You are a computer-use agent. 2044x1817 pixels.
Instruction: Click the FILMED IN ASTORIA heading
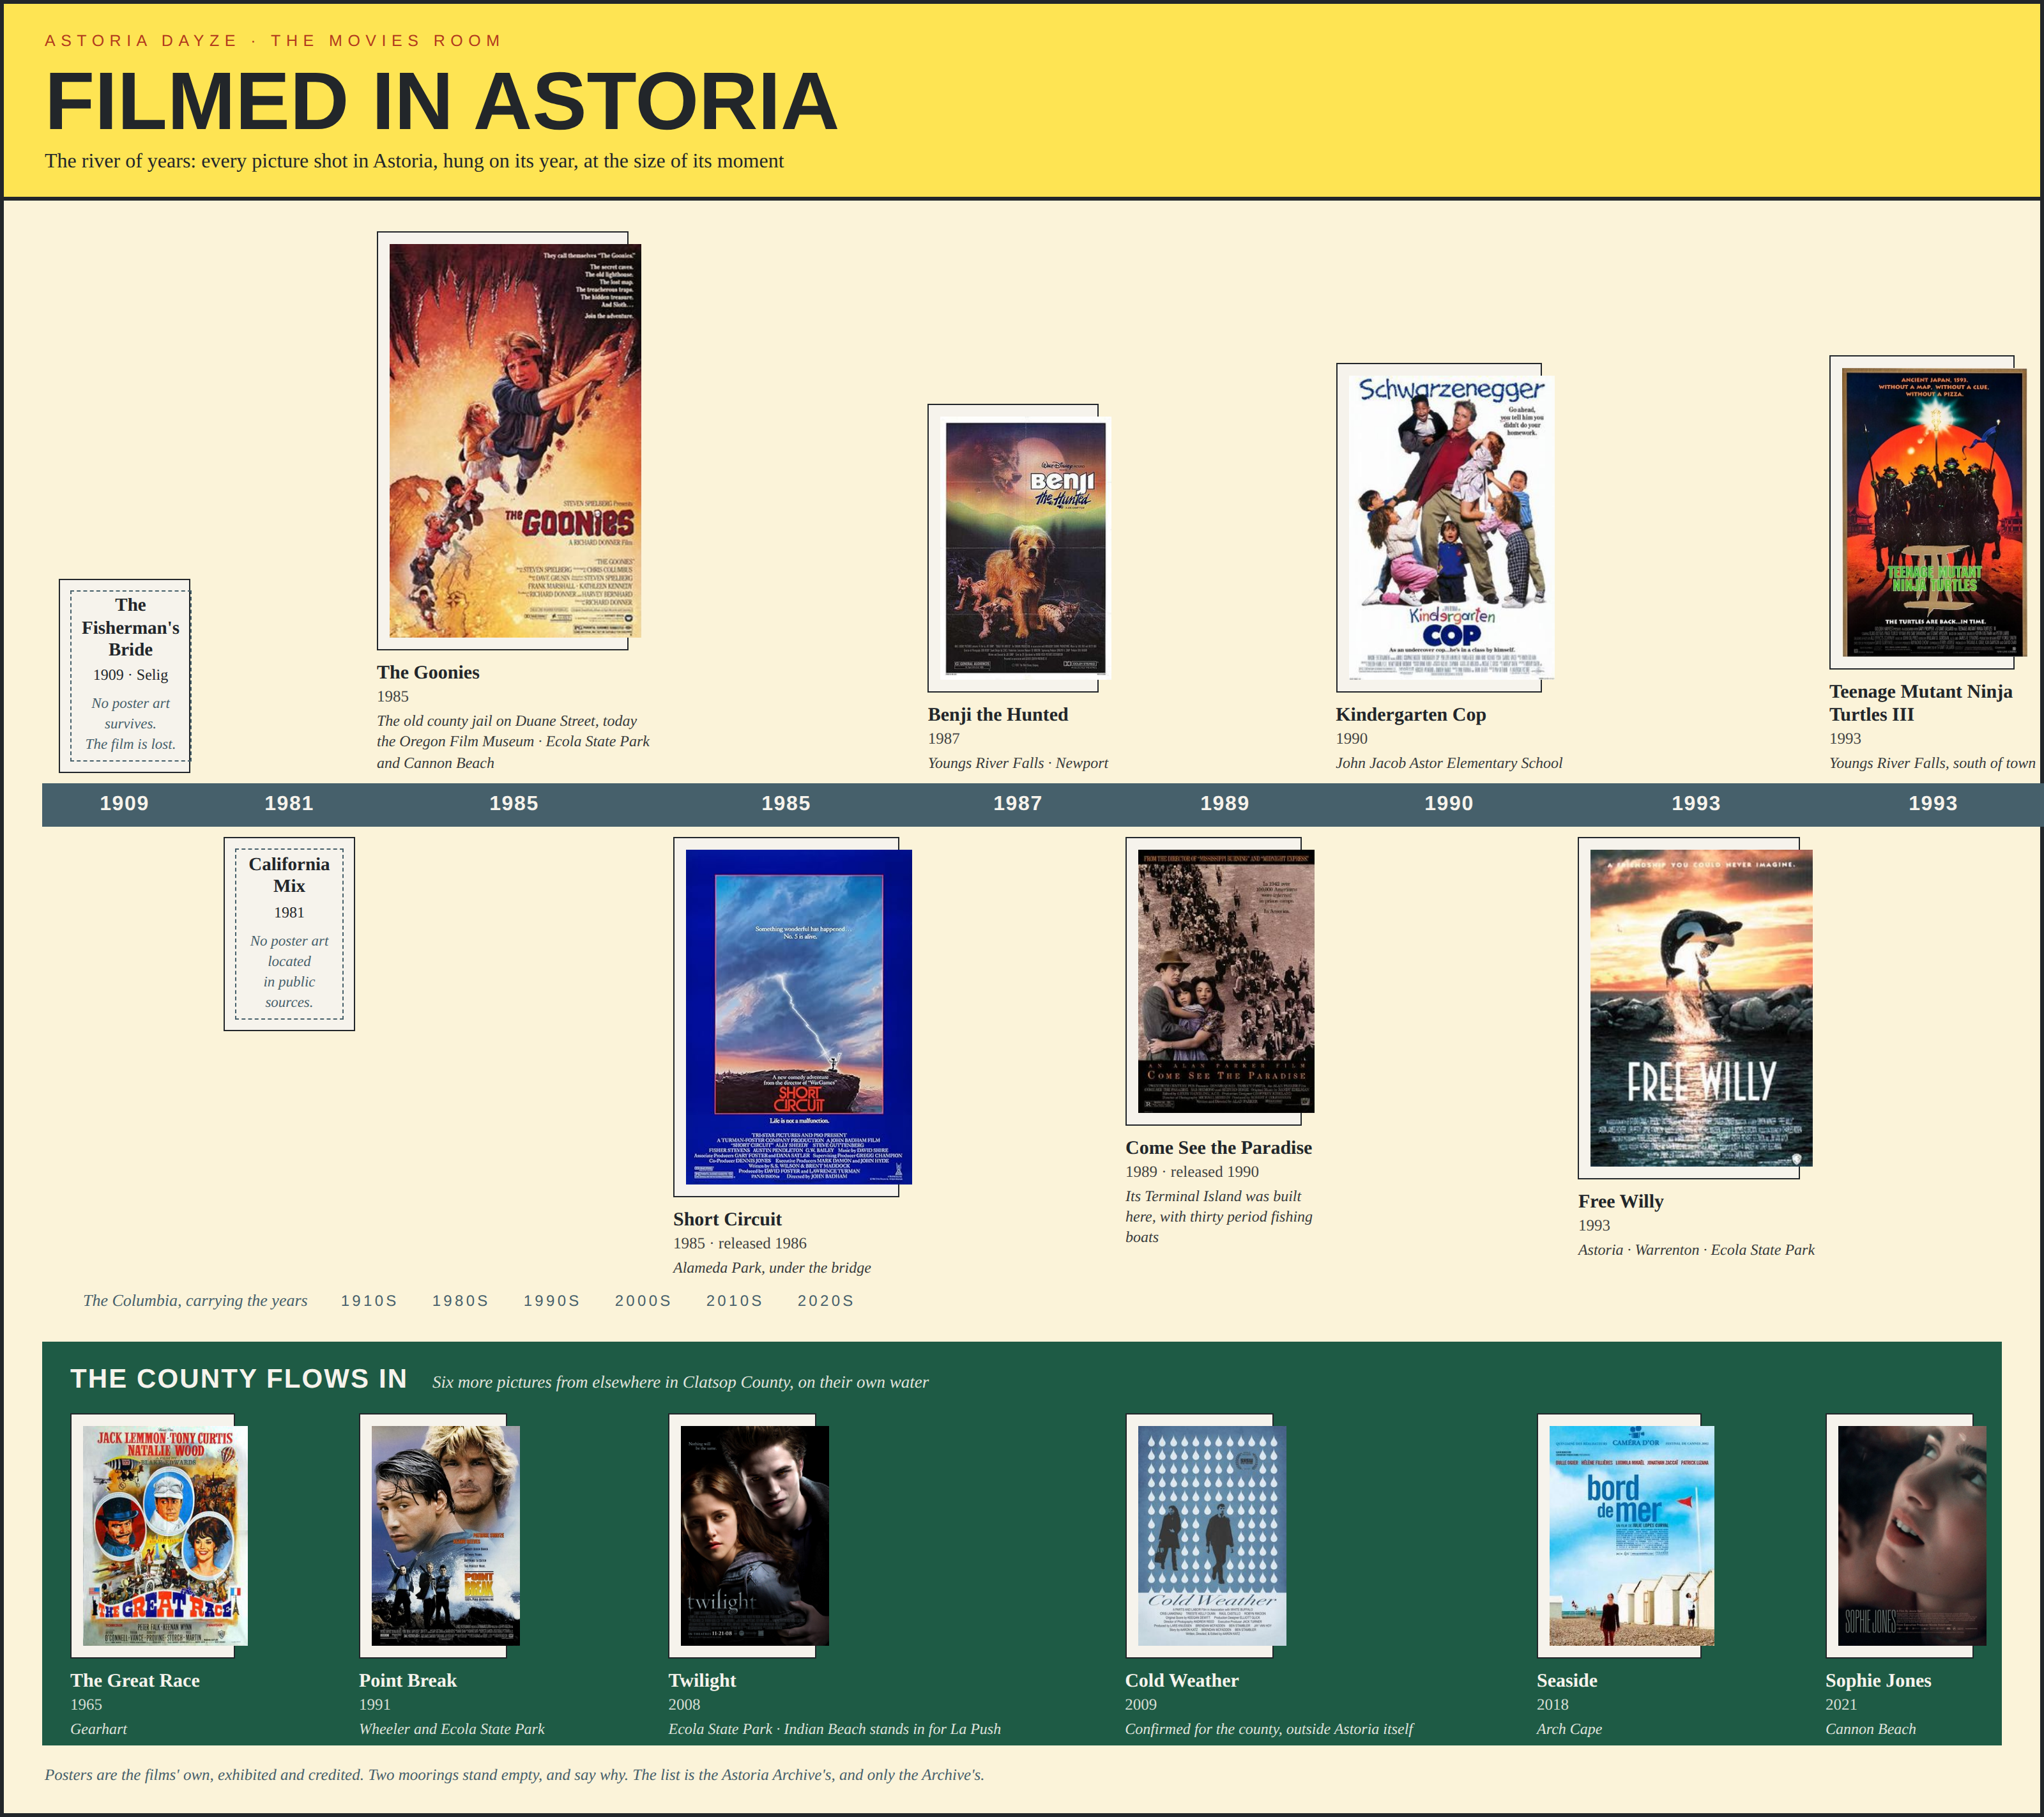(x=441, y=102)
